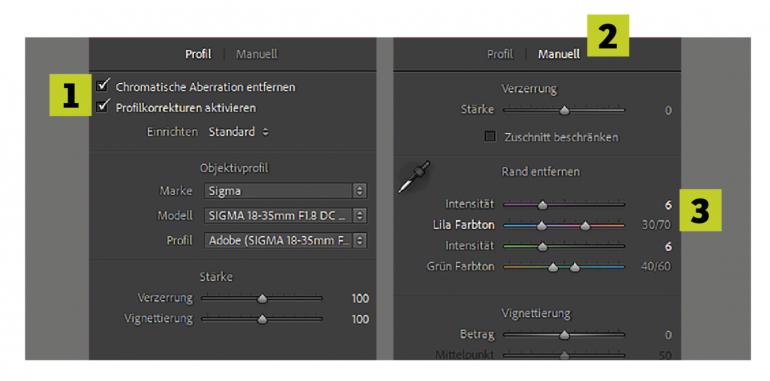Click the Grün Farbton right handle
This screenshot has width=770, height=381.
[x=575, y=268]
